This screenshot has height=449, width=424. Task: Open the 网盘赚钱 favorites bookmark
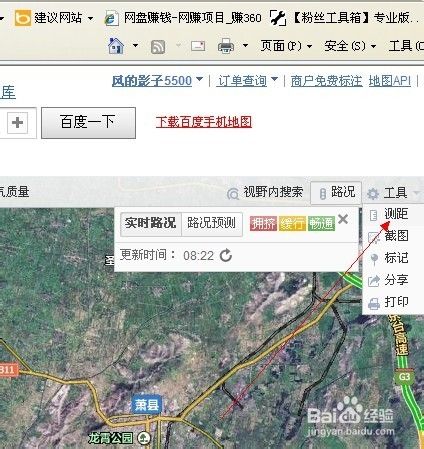click(183, 18)
